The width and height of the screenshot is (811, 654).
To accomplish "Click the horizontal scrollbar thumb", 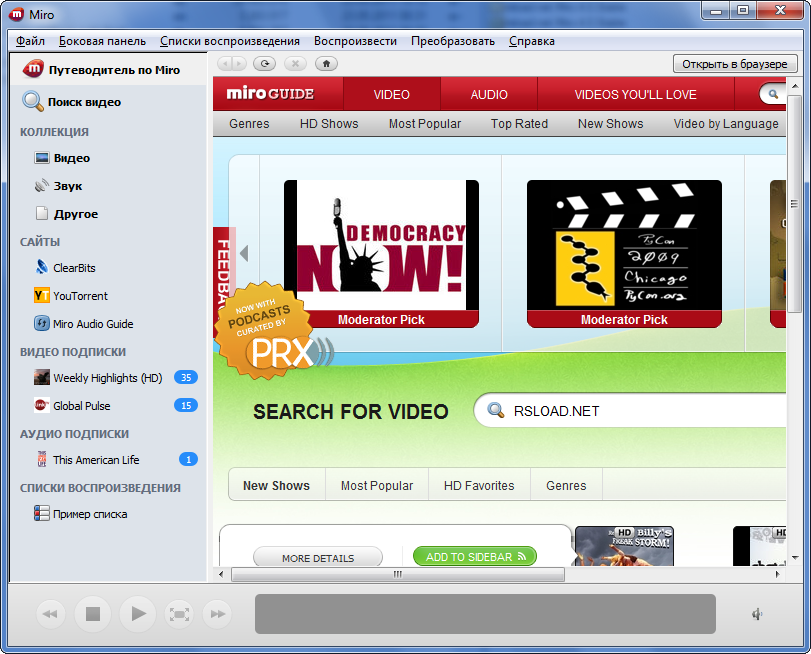I will (x=398, y=574).
